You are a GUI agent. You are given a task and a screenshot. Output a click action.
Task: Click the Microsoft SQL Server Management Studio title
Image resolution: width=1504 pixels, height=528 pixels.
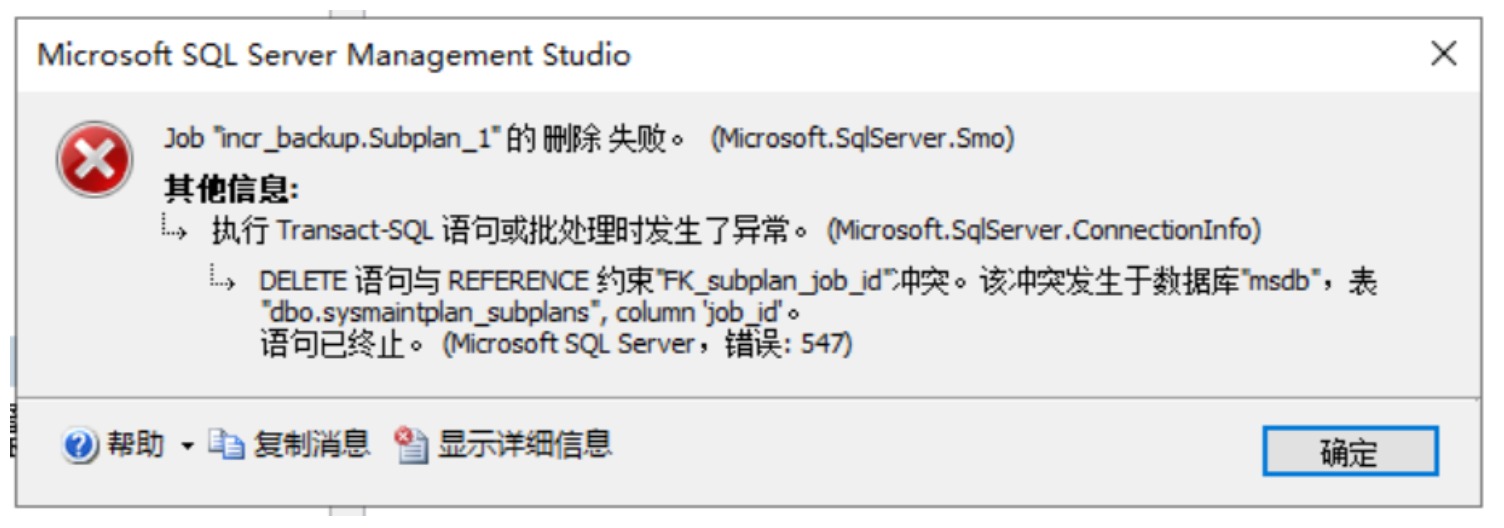coord(334,55)
